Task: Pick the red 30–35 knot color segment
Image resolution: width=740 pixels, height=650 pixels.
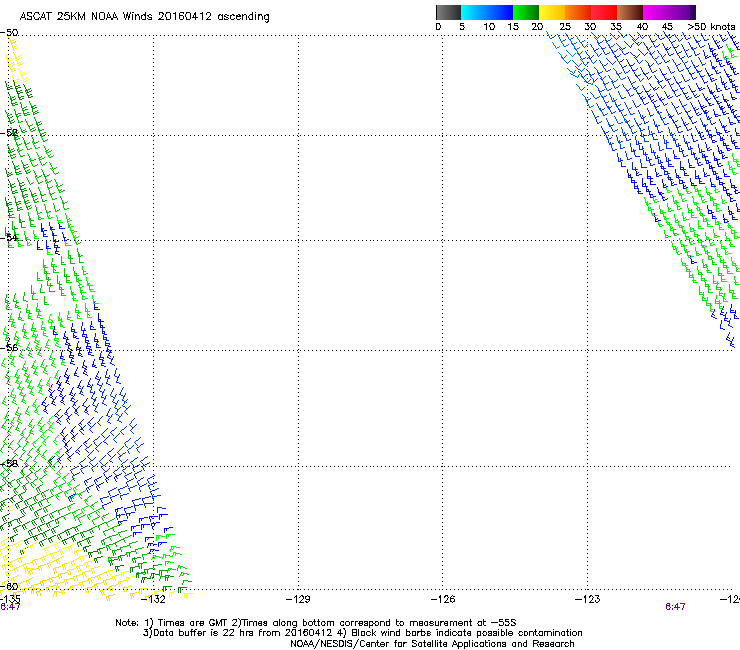Action: click(604, 12)
